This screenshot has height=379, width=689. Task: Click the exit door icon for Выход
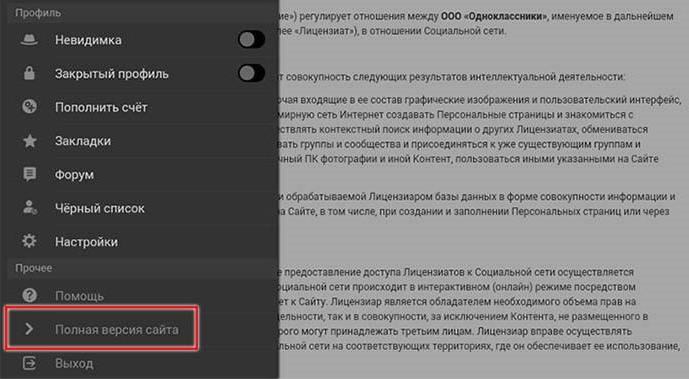29,363
